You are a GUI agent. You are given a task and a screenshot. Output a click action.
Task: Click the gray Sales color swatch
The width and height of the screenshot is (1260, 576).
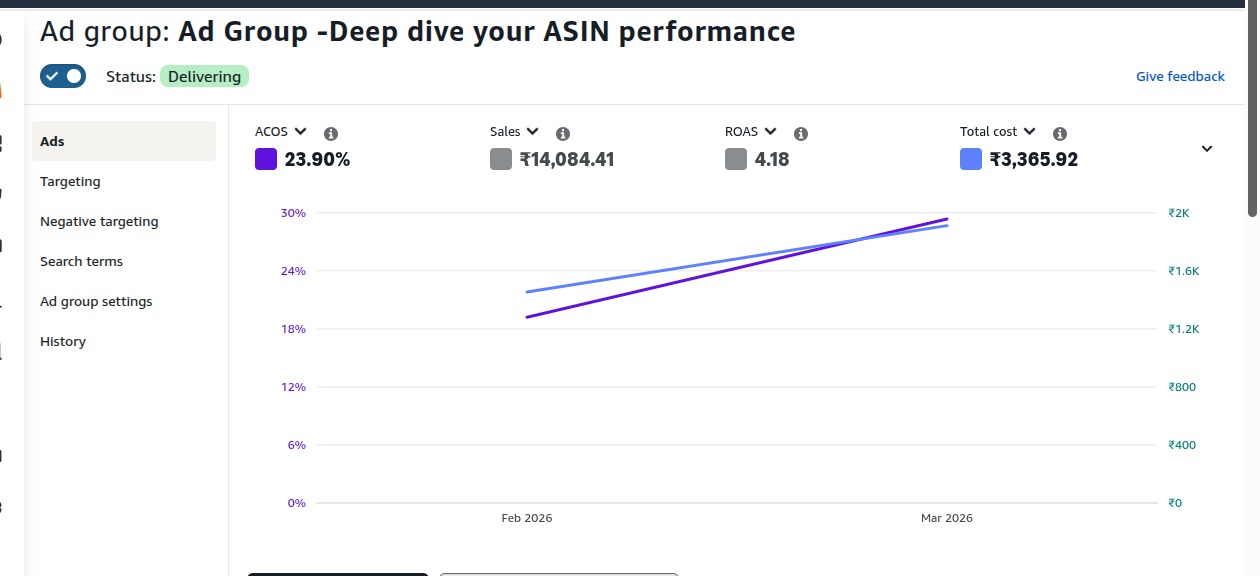tap(501, 159)
